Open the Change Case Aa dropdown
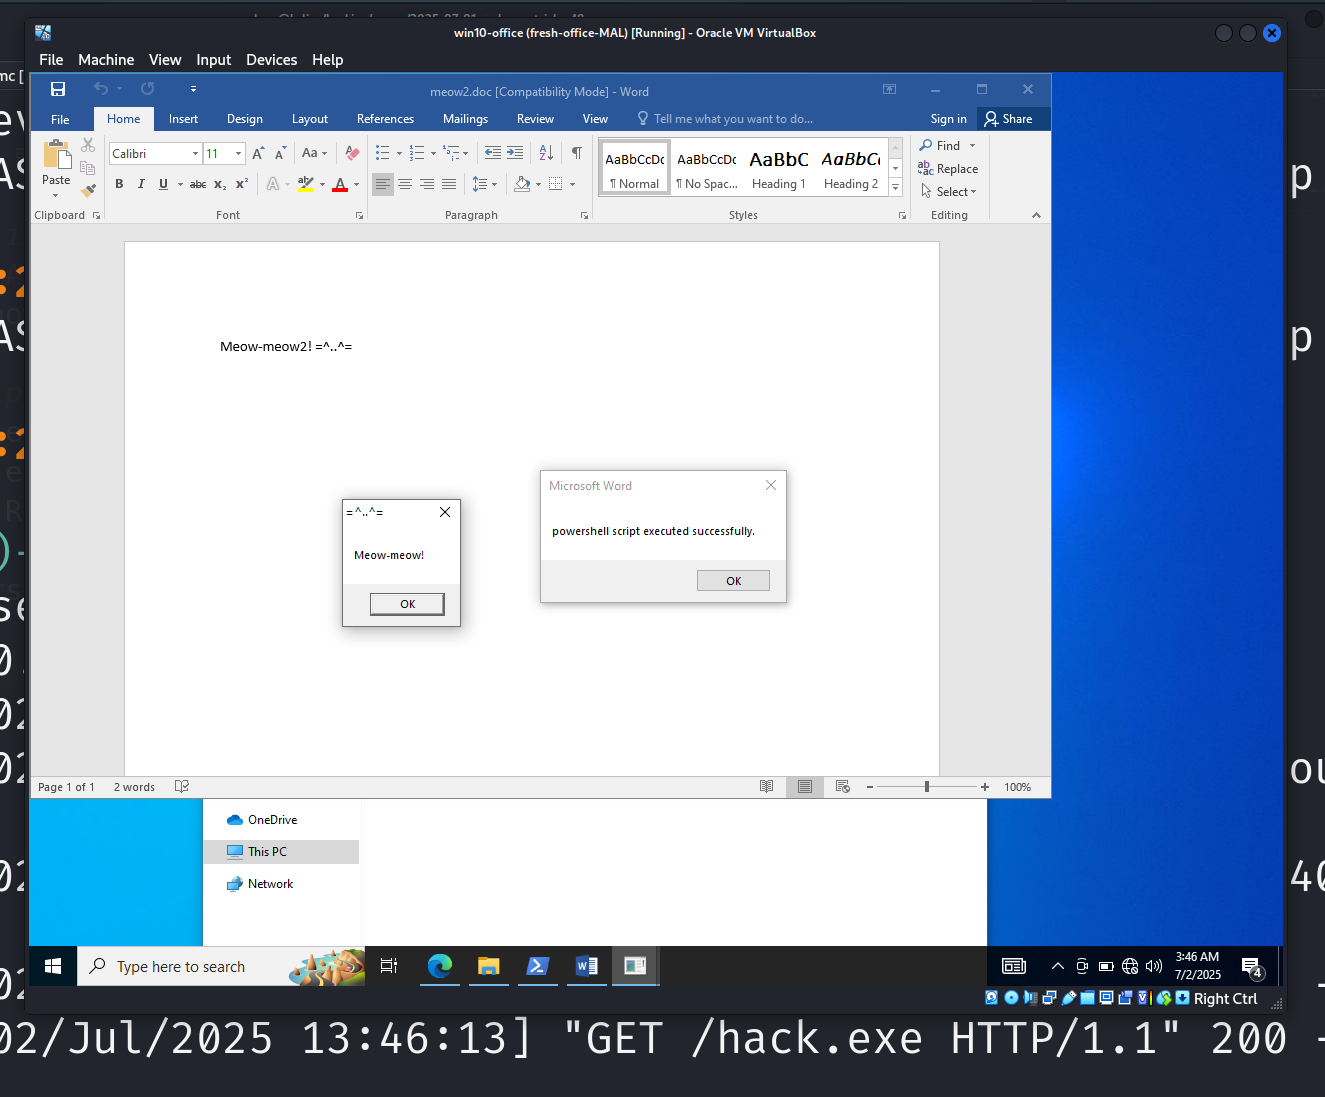 (314, 153)
